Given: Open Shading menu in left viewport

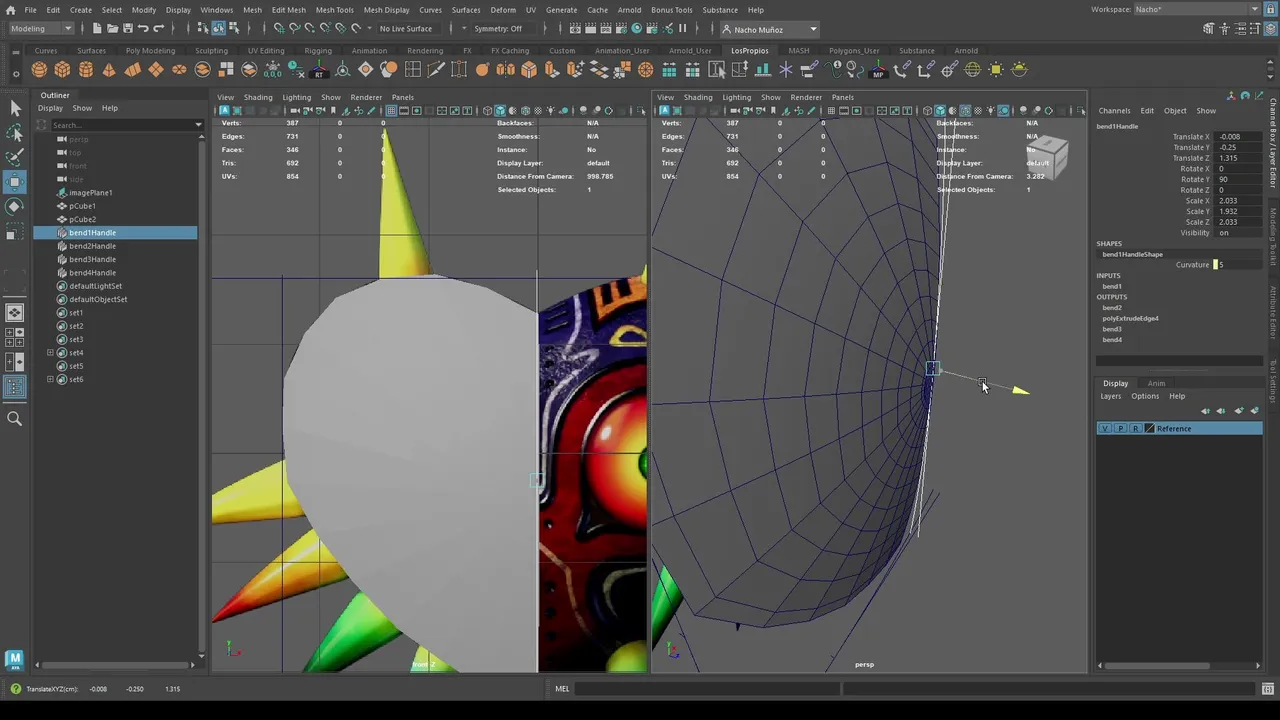Looking at the screenshot, I should [x=258, y=97].
